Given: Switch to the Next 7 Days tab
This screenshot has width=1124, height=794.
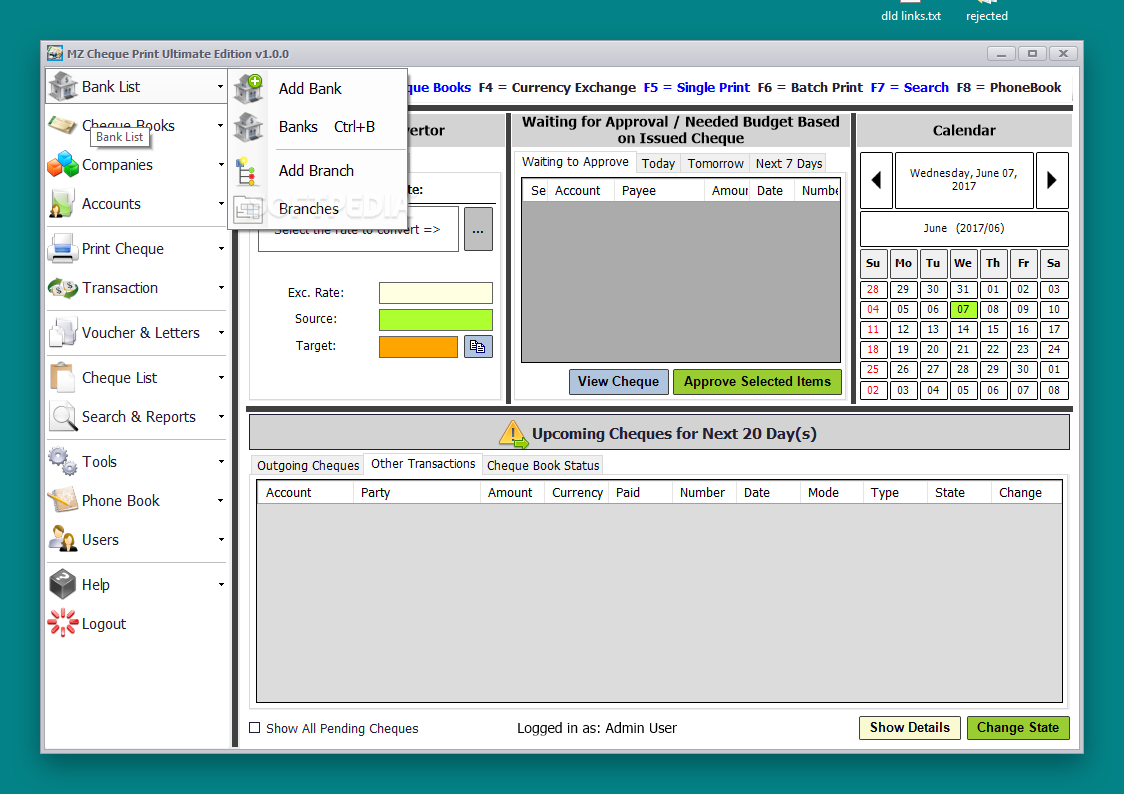Looking at the screenshot, I should point(789,163).
